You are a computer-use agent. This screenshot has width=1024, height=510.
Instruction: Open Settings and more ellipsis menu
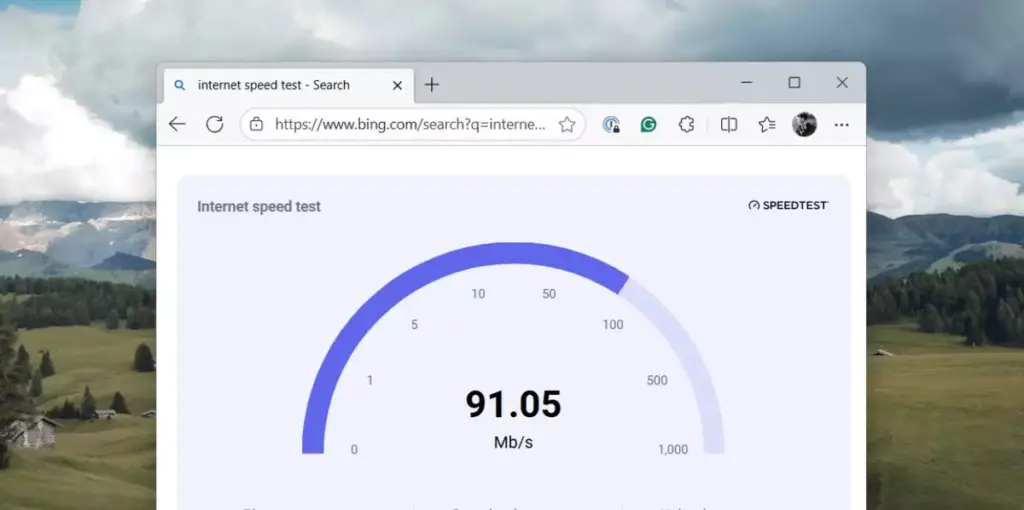click(841, 124)
